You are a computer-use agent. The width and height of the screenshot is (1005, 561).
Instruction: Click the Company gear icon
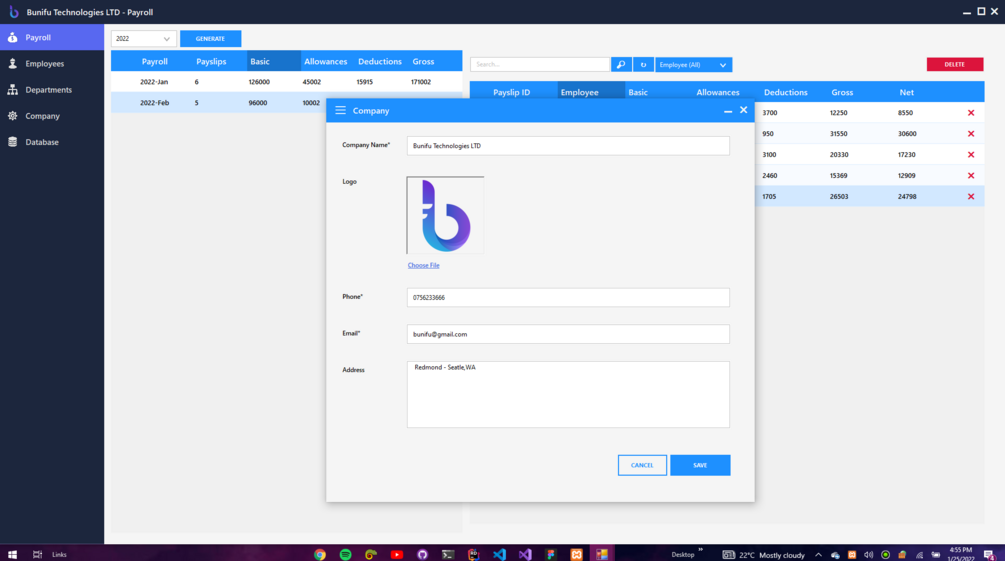click(12, 116)
